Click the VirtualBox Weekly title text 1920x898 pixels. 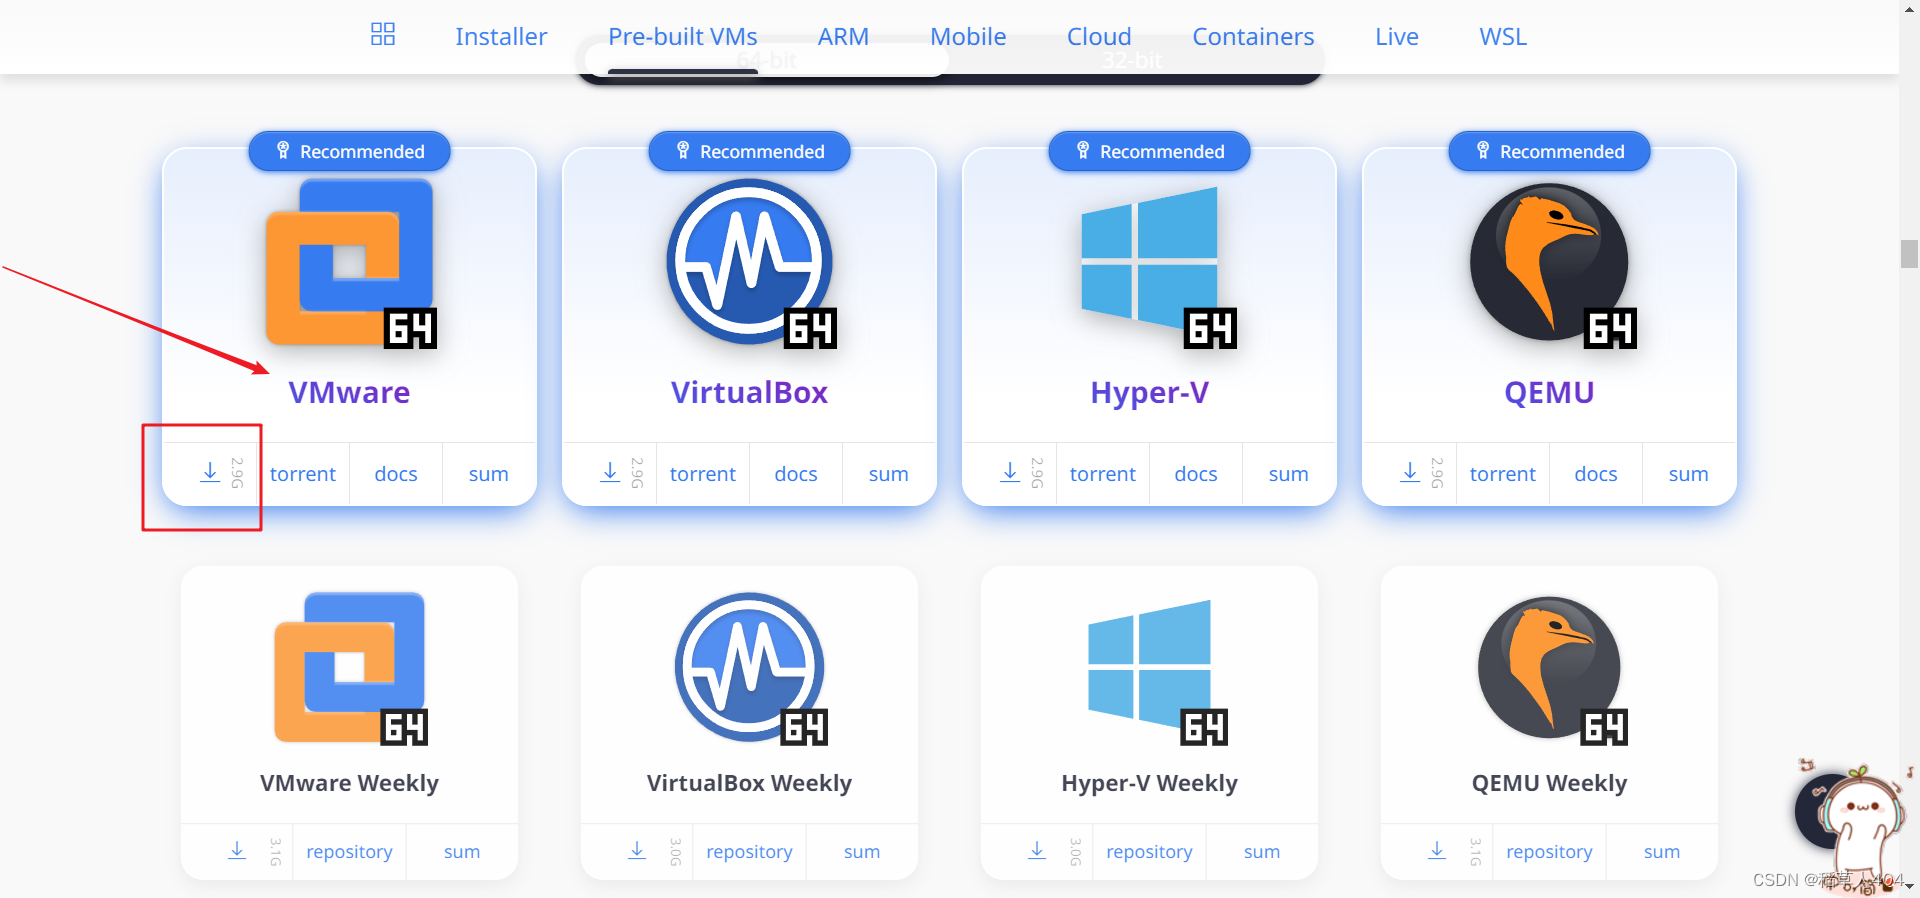tap(750, 783)
